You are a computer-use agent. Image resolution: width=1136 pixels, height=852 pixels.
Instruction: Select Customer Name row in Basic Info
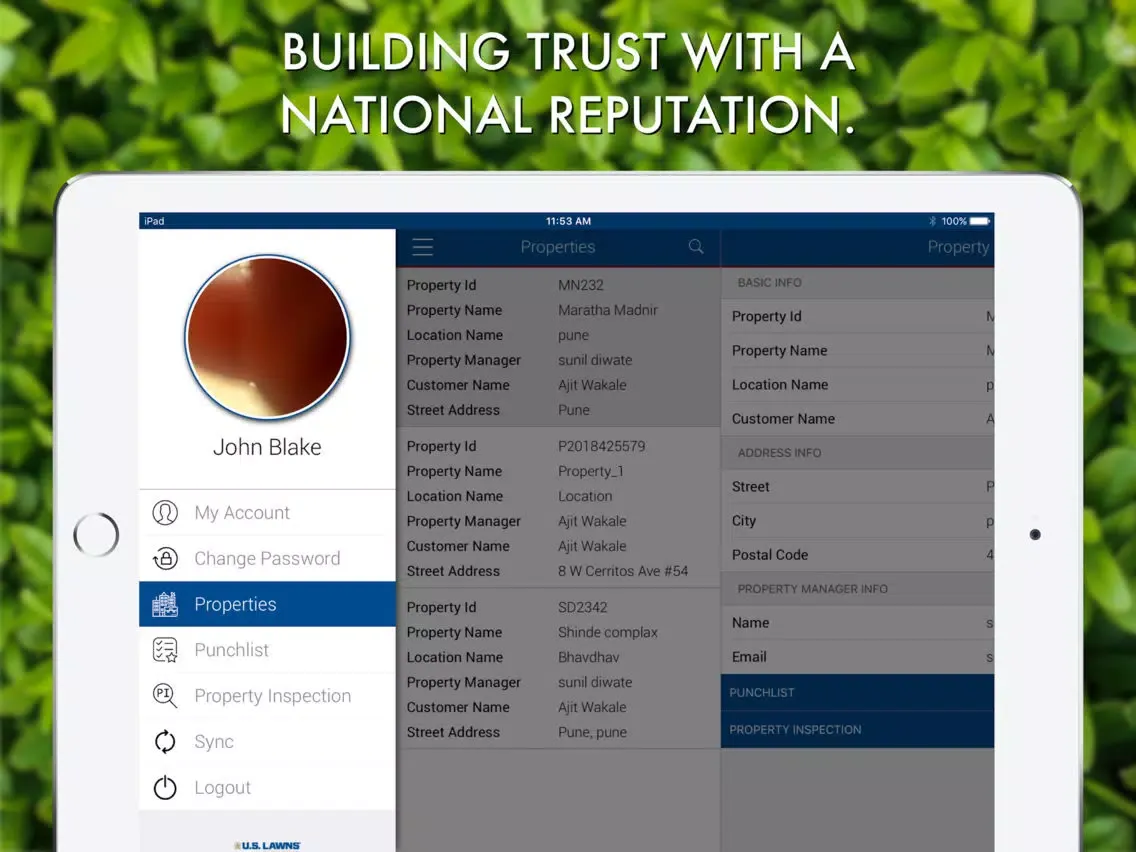(857, 419)
